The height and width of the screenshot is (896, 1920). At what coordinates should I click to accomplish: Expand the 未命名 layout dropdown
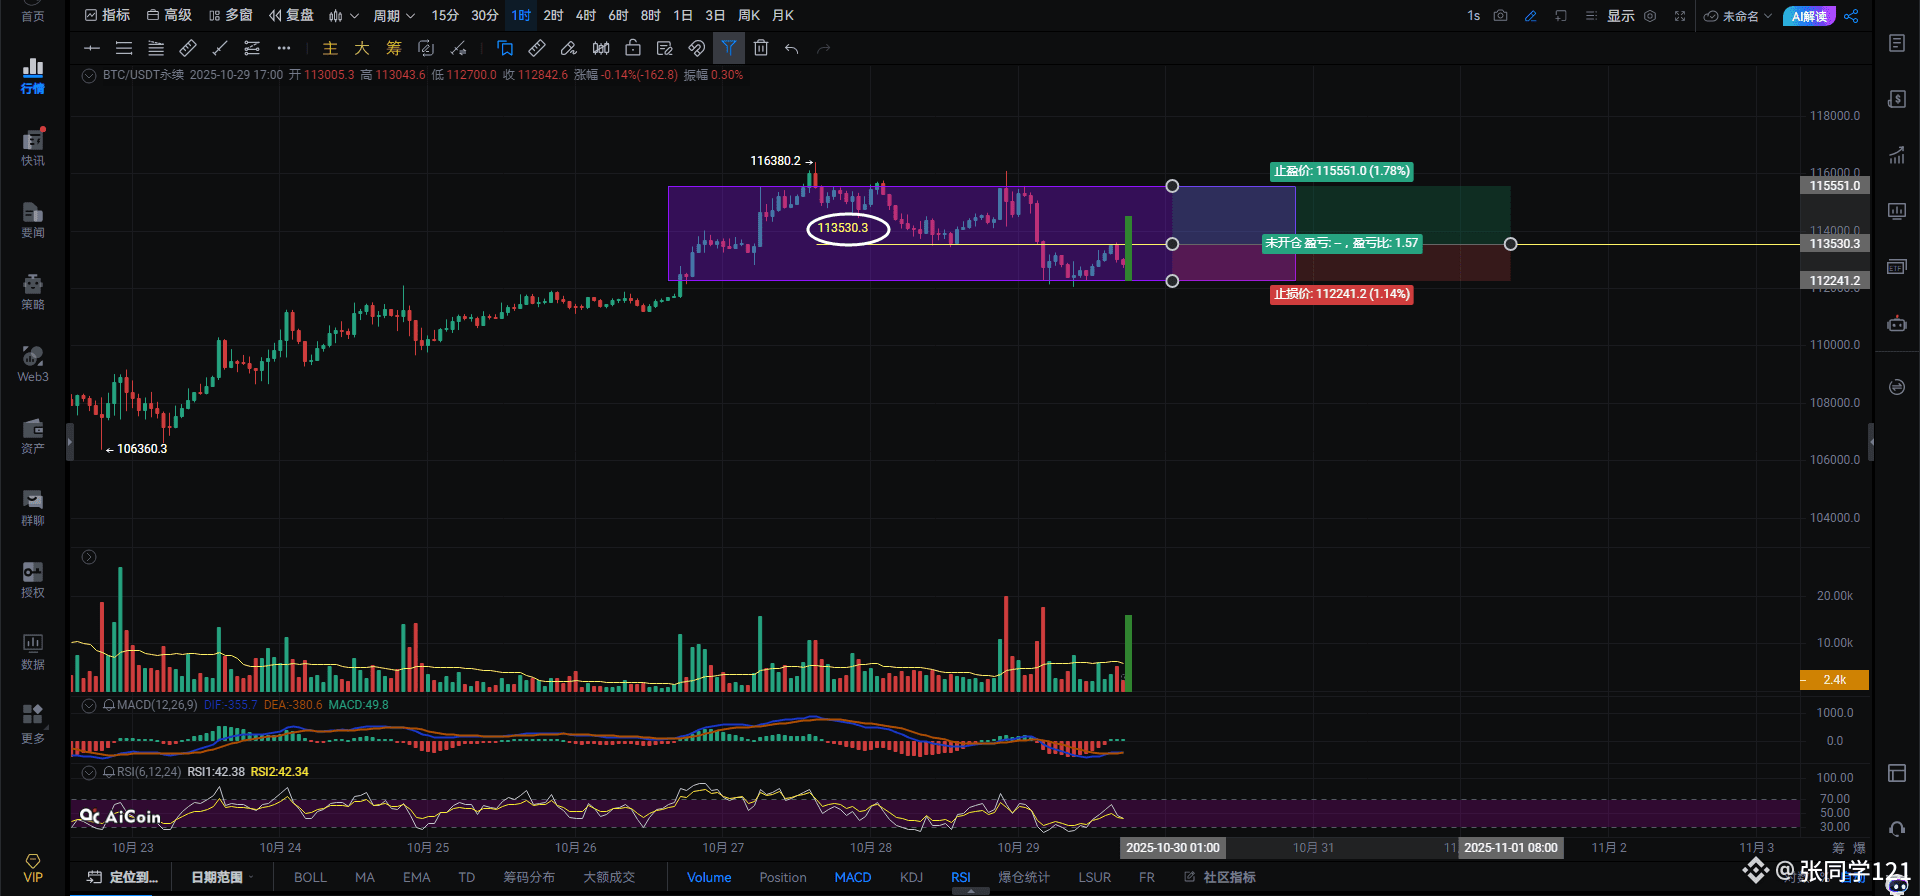pos(1739,16)
